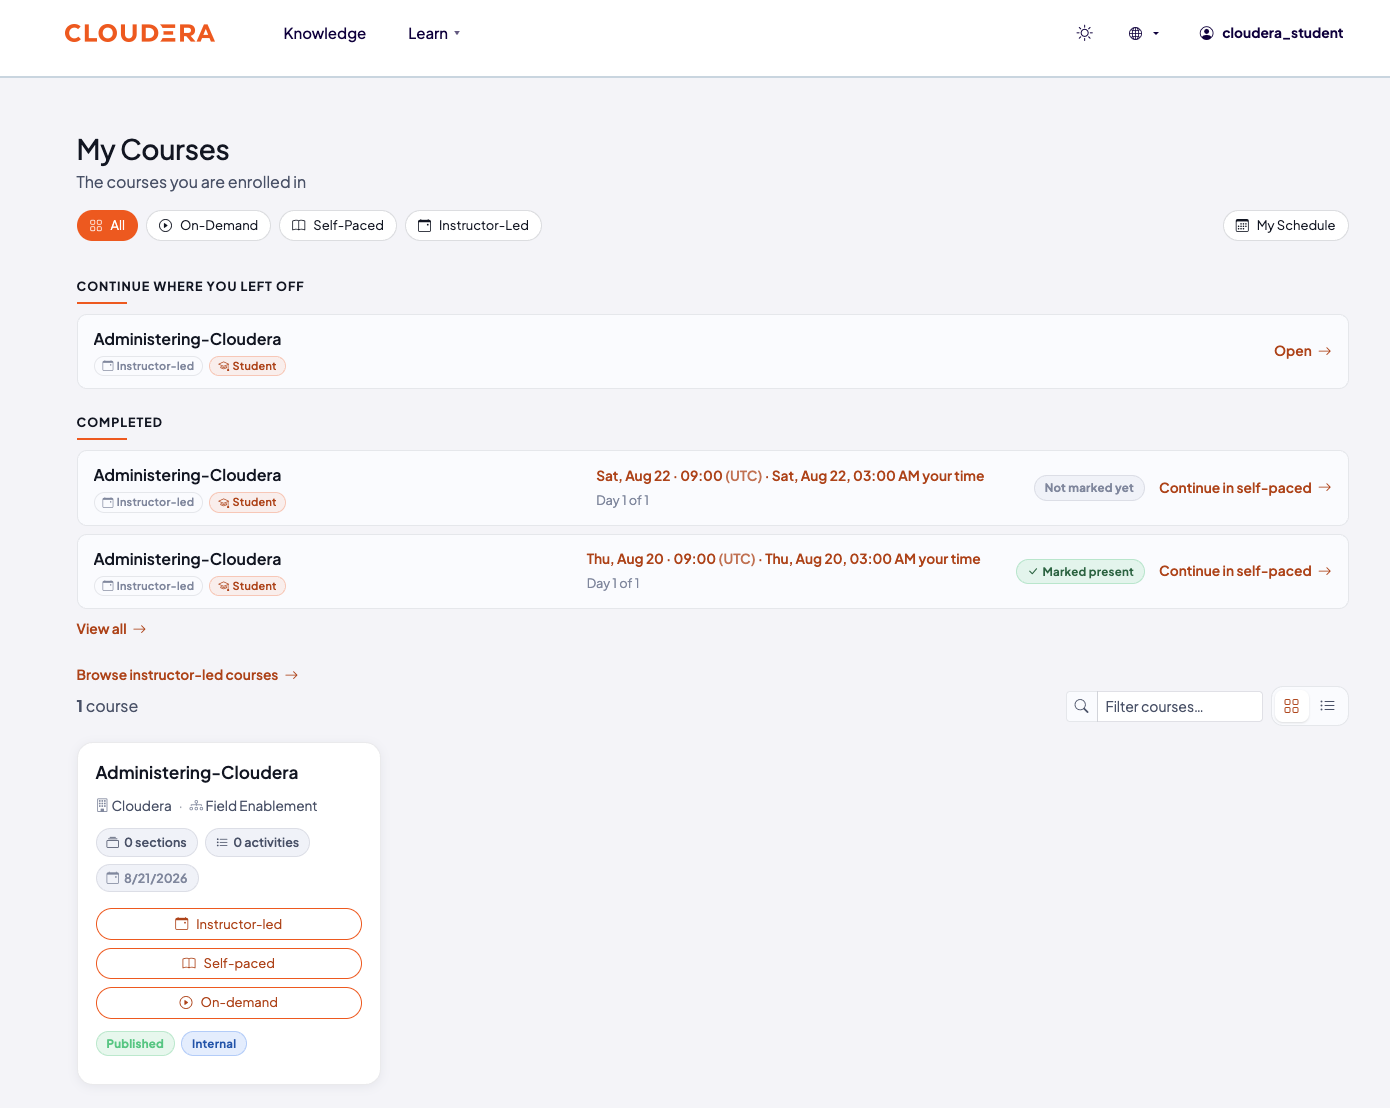Click View all completed sessions
Viewport: 1390px width, 1108px height.
point(112,629)
